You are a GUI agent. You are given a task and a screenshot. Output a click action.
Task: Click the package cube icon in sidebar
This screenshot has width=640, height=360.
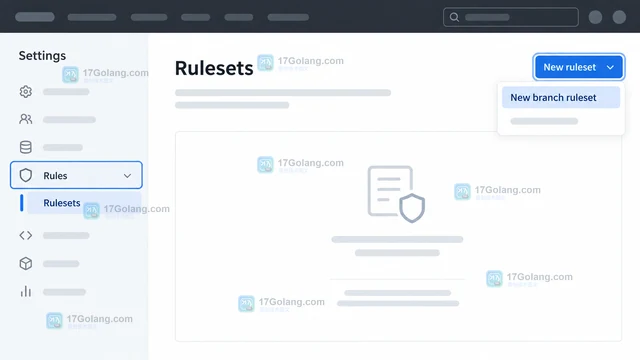pyautogui.click(x=26, y=264)
